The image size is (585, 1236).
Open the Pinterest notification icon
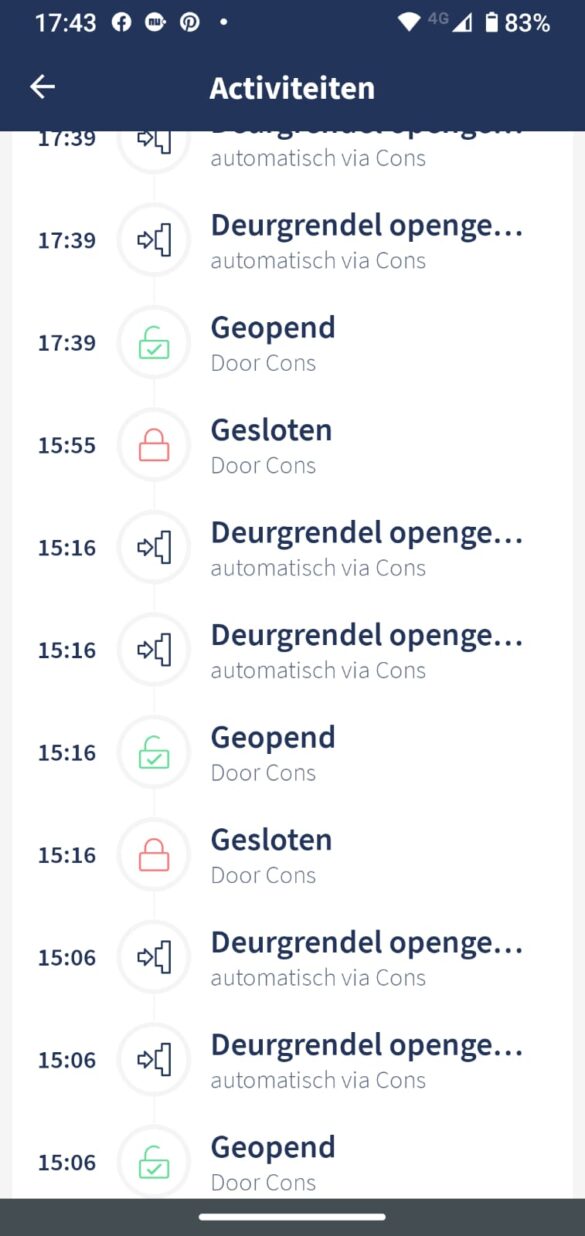coord(189,22)
